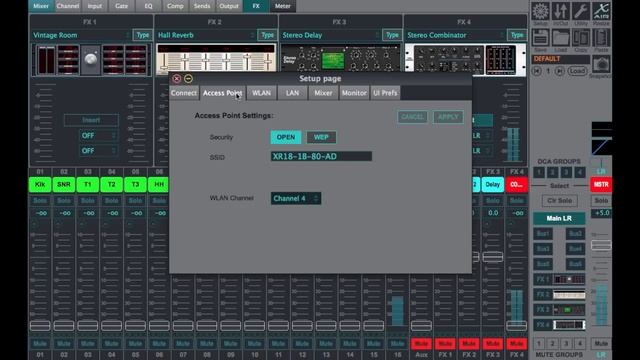Select the Main LR bus button
The image size is (640, 360).
click(x=559, y=218)
